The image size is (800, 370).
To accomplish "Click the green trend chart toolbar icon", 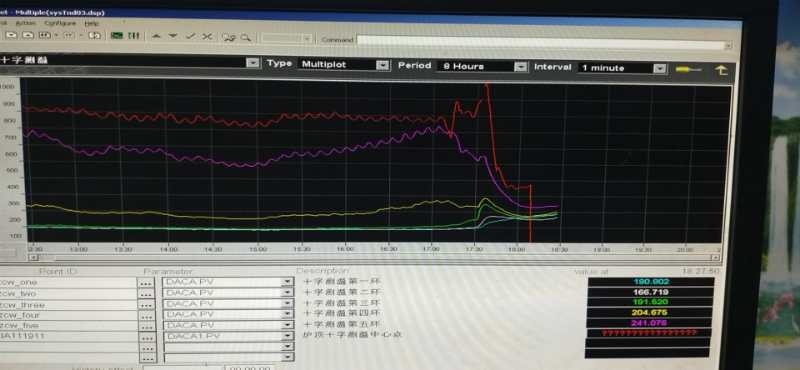I will tap(117, 36).
